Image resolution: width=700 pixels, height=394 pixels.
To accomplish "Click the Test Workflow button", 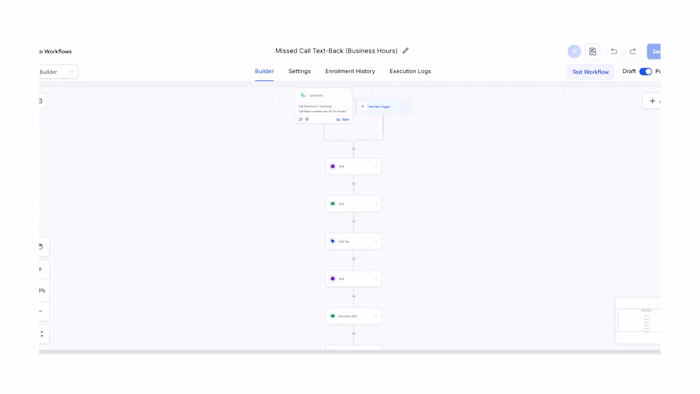I will [590, 72].
